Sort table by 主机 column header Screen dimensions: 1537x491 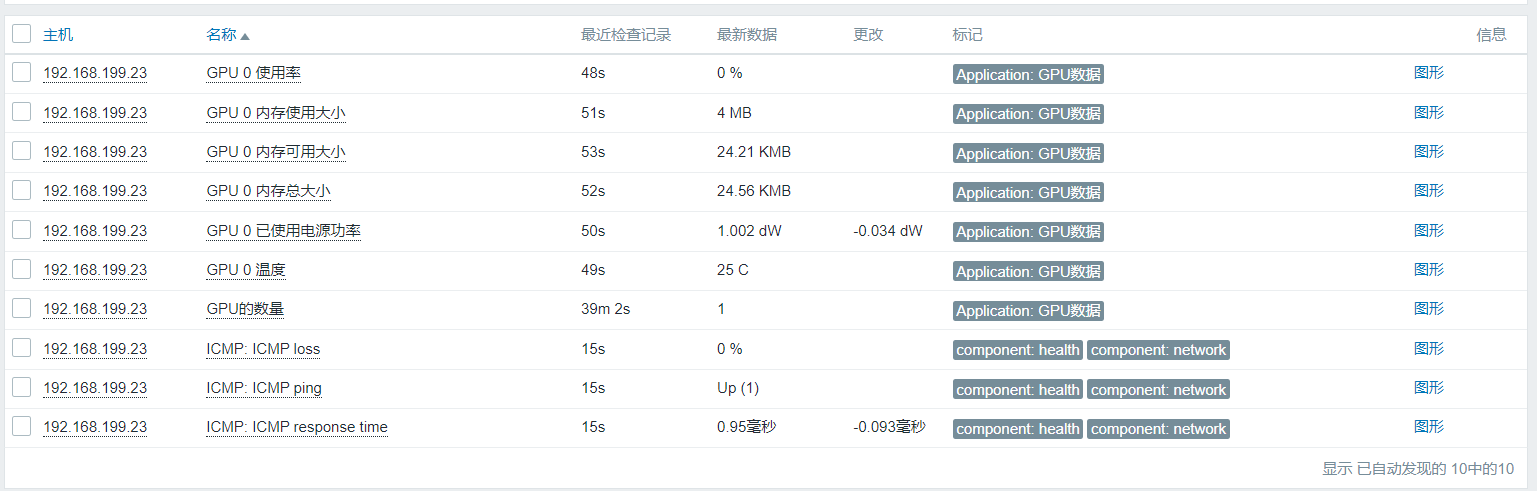pyautogui.click(x=58, y=35)
